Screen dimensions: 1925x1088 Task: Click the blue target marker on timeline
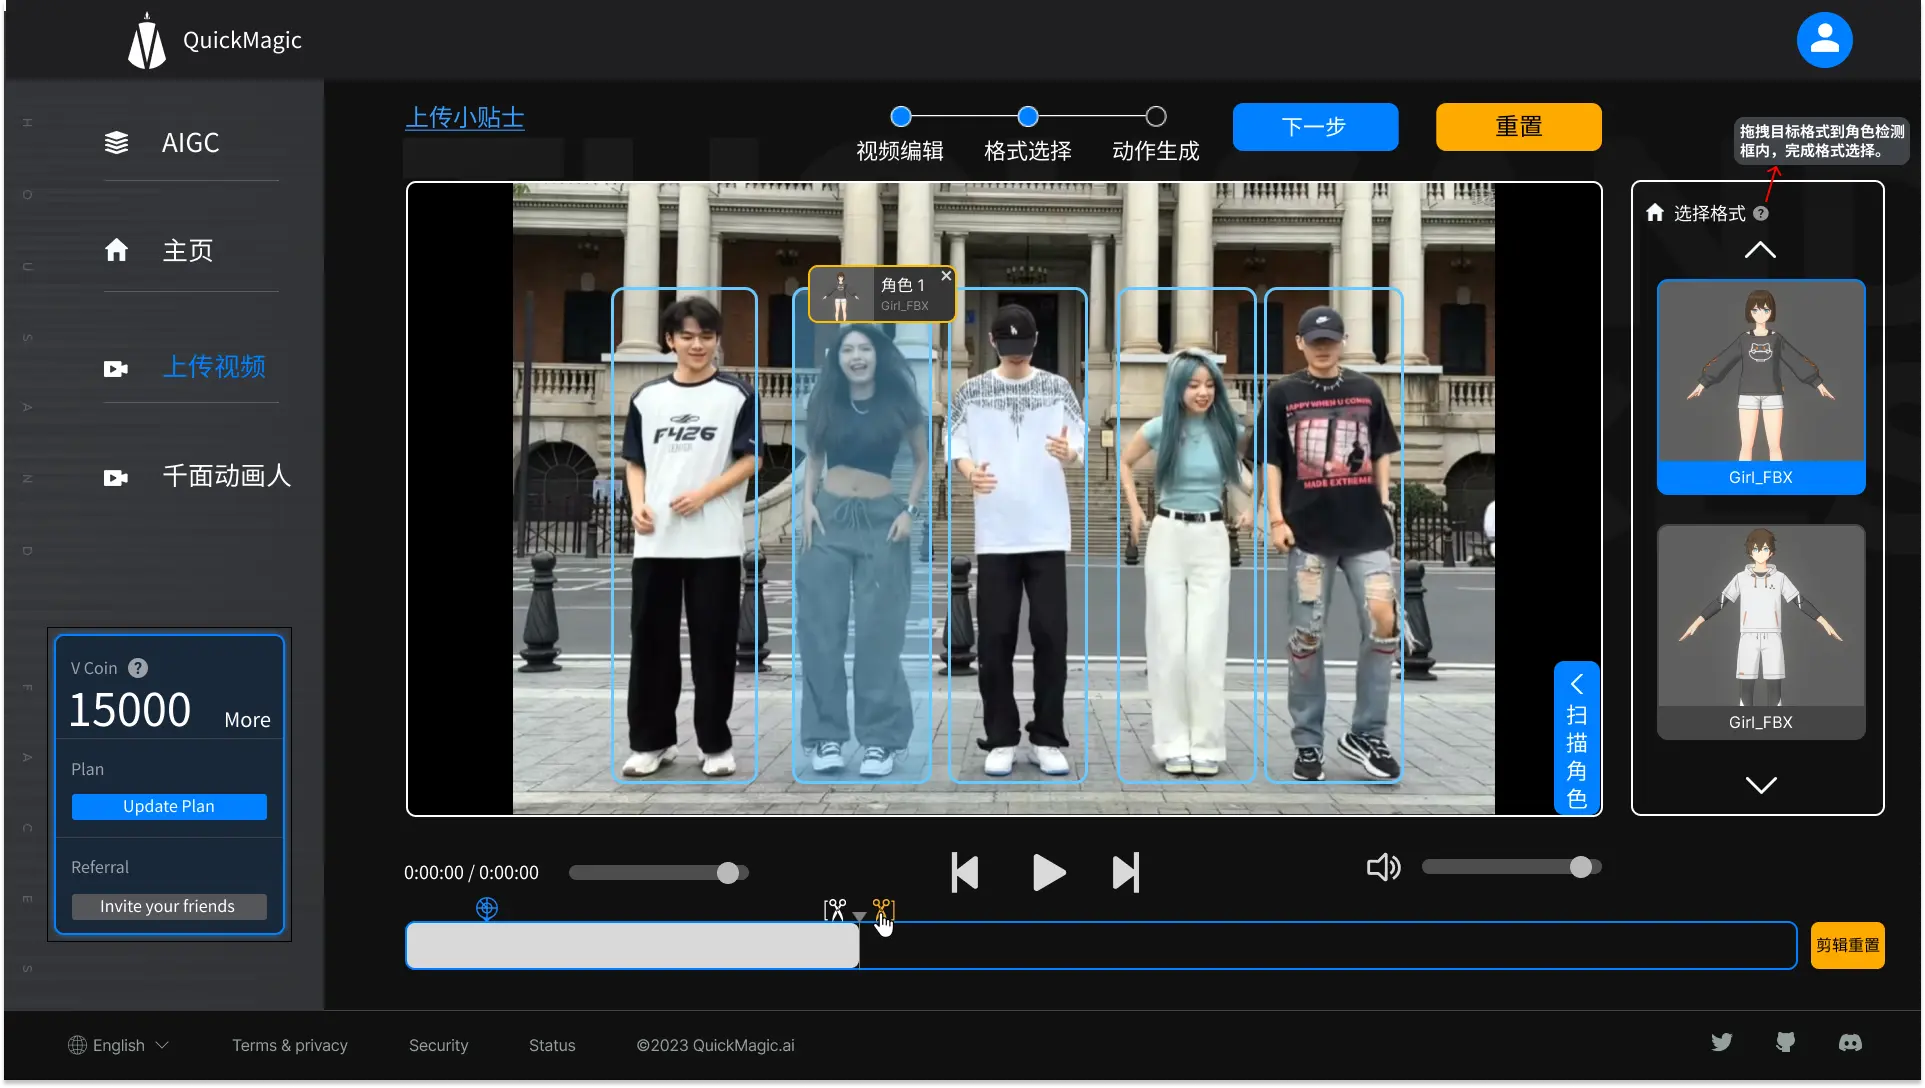pos(487,908)
